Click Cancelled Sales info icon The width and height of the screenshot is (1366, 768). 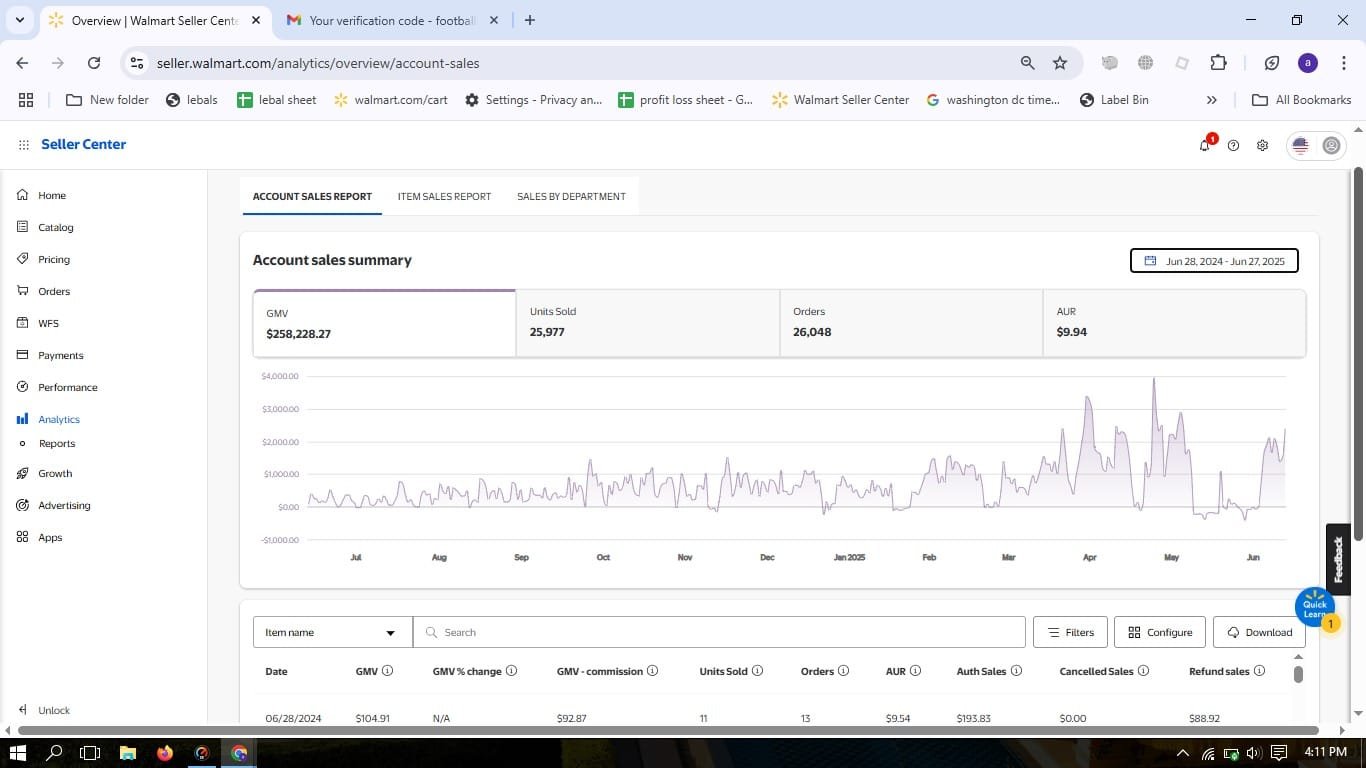tap(1143, 671)
